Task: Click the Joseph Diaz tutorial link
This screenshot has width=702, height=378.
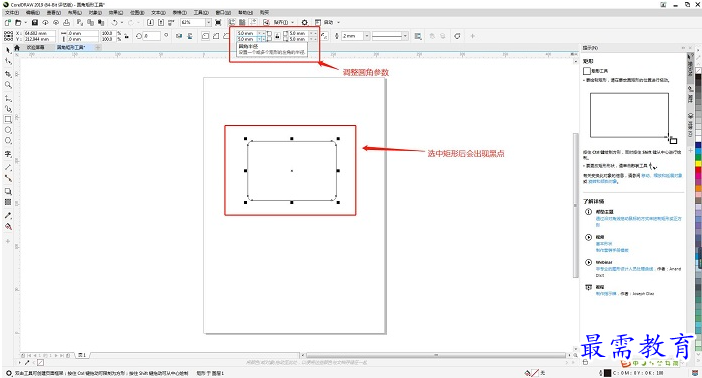Action: point(607,294)
